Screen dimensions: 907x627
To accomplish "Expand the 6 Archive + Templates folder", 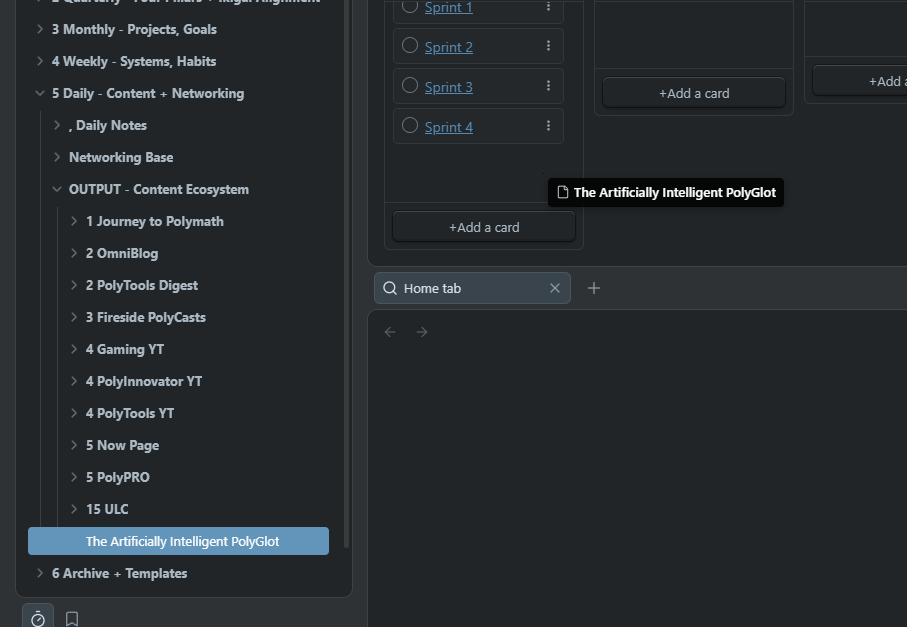I will point(40,573).
